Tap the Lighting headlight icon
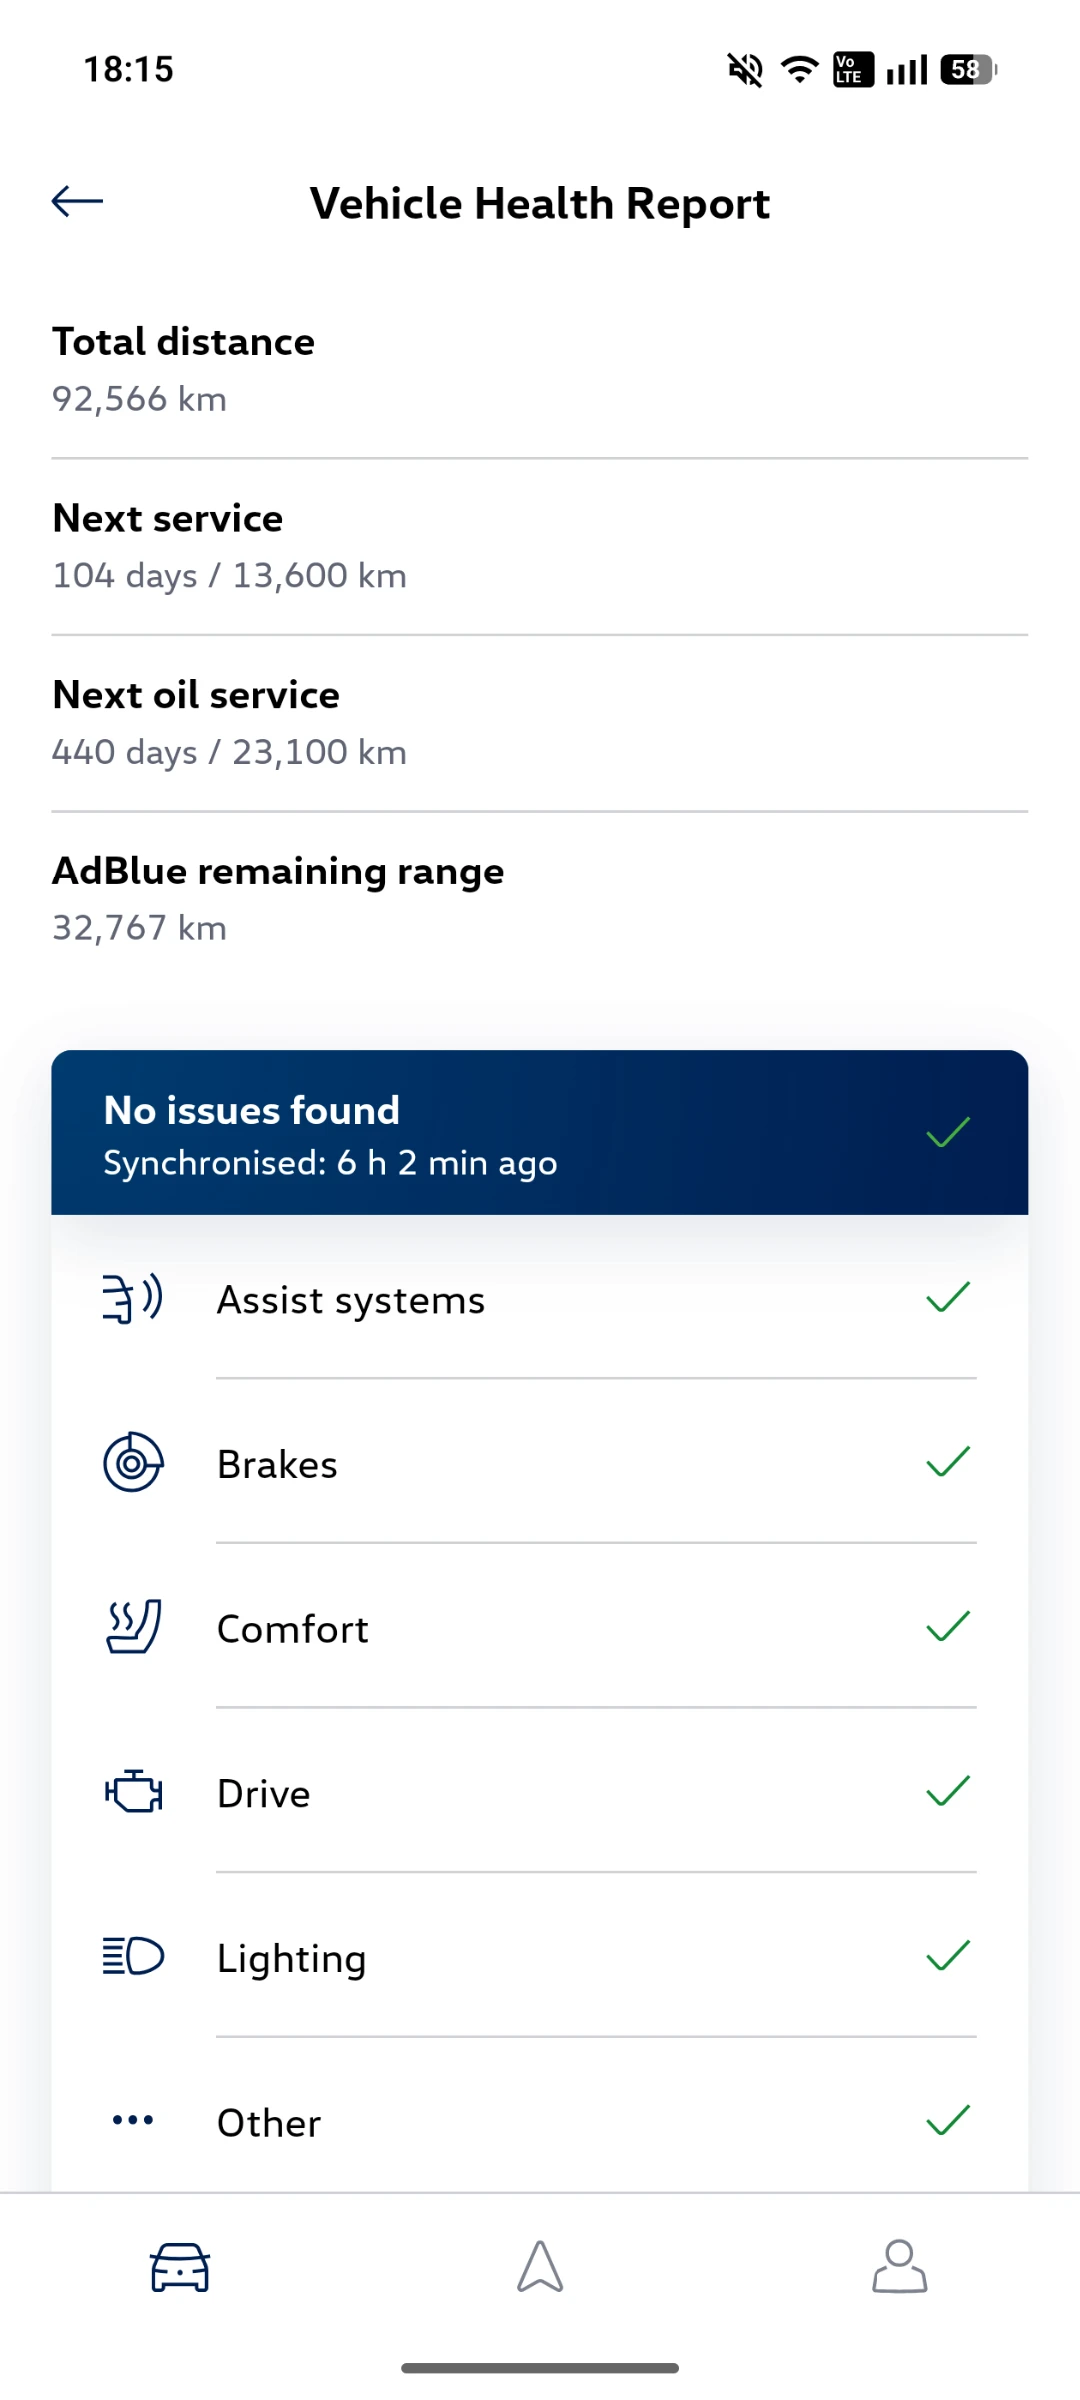The height and width of the screenshot is (2400, 1080). pos(133,1956)
